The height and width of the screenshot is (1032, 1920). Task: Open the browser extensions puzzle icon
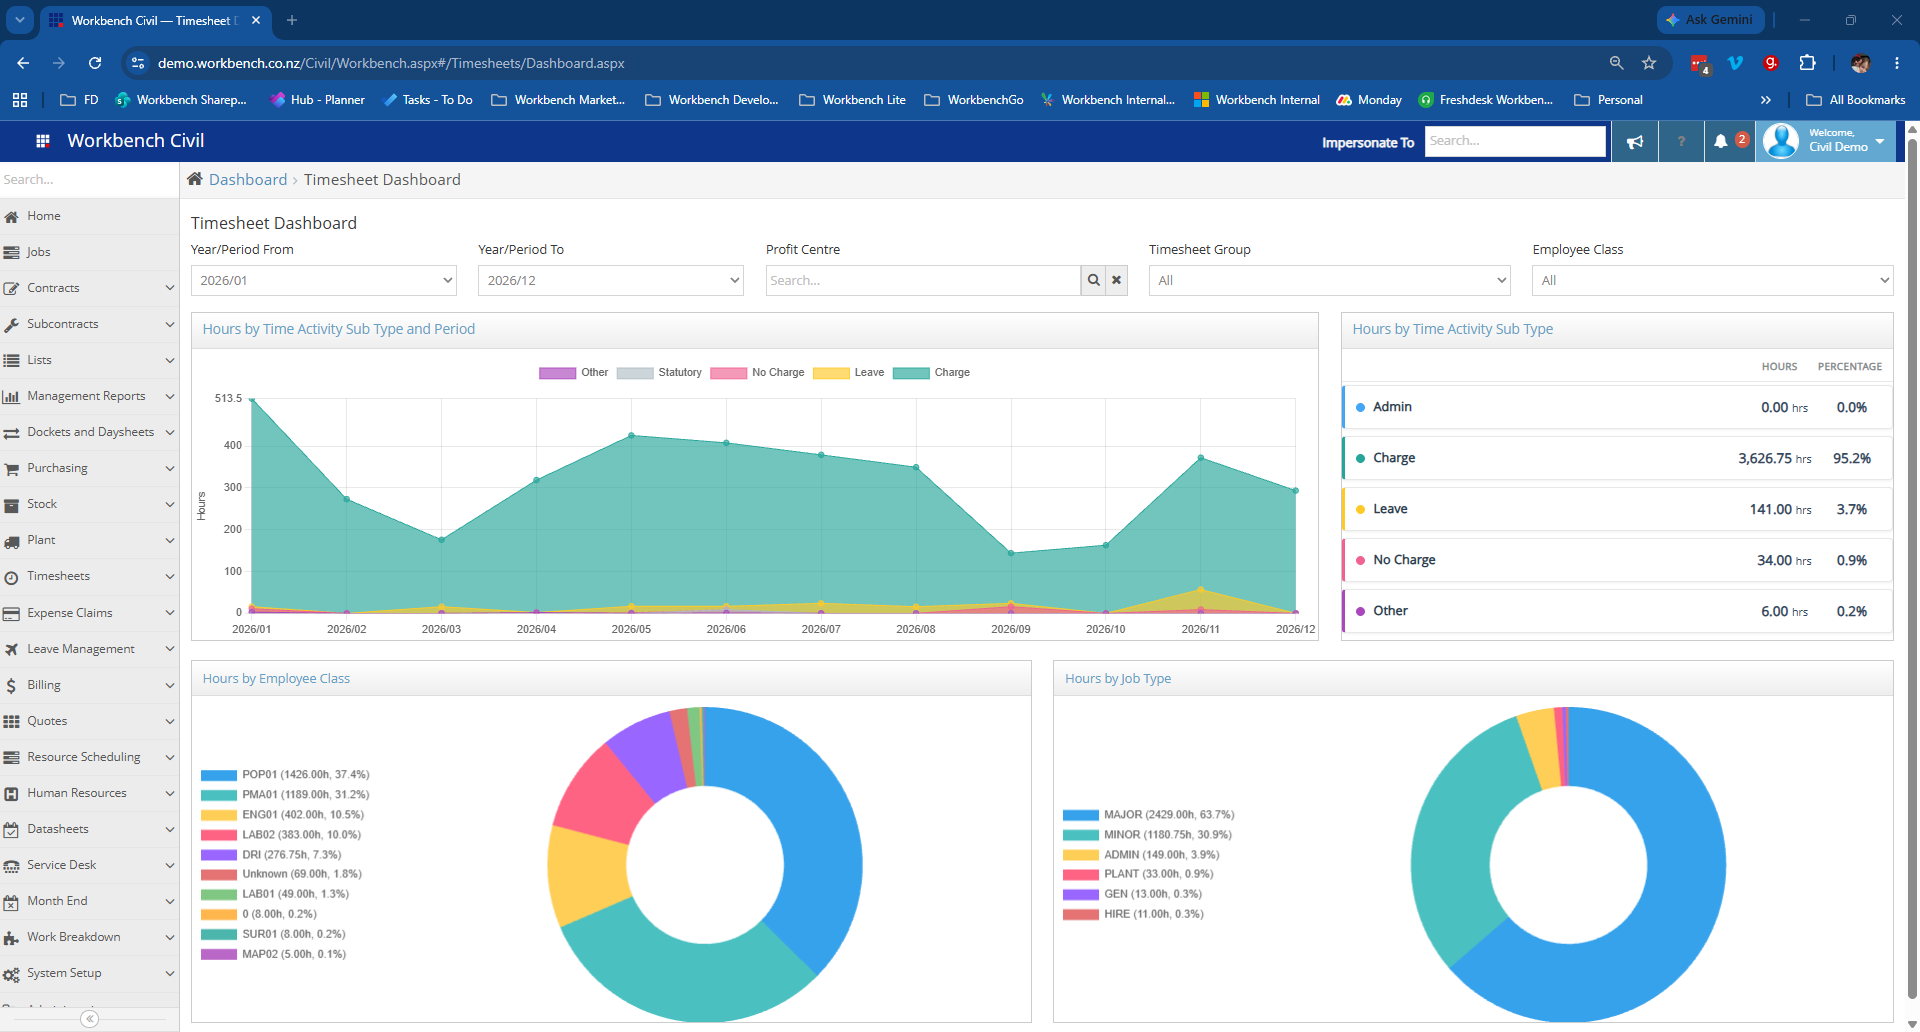(1807, 63)
